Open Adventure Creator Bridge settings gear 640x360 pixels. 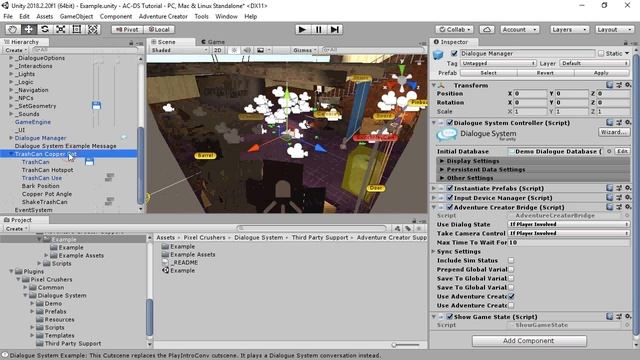pos(628,207)
